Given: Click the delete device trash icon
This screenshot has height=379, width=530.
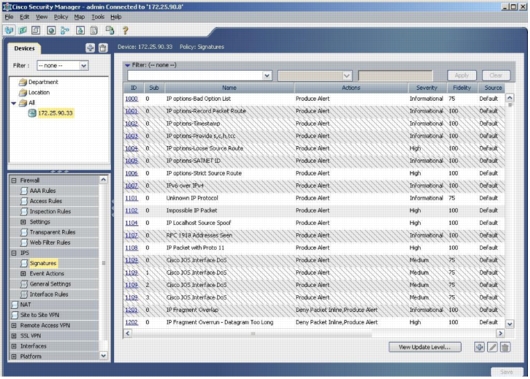Looking at the screenshot, I should click(x=103, y=48).
